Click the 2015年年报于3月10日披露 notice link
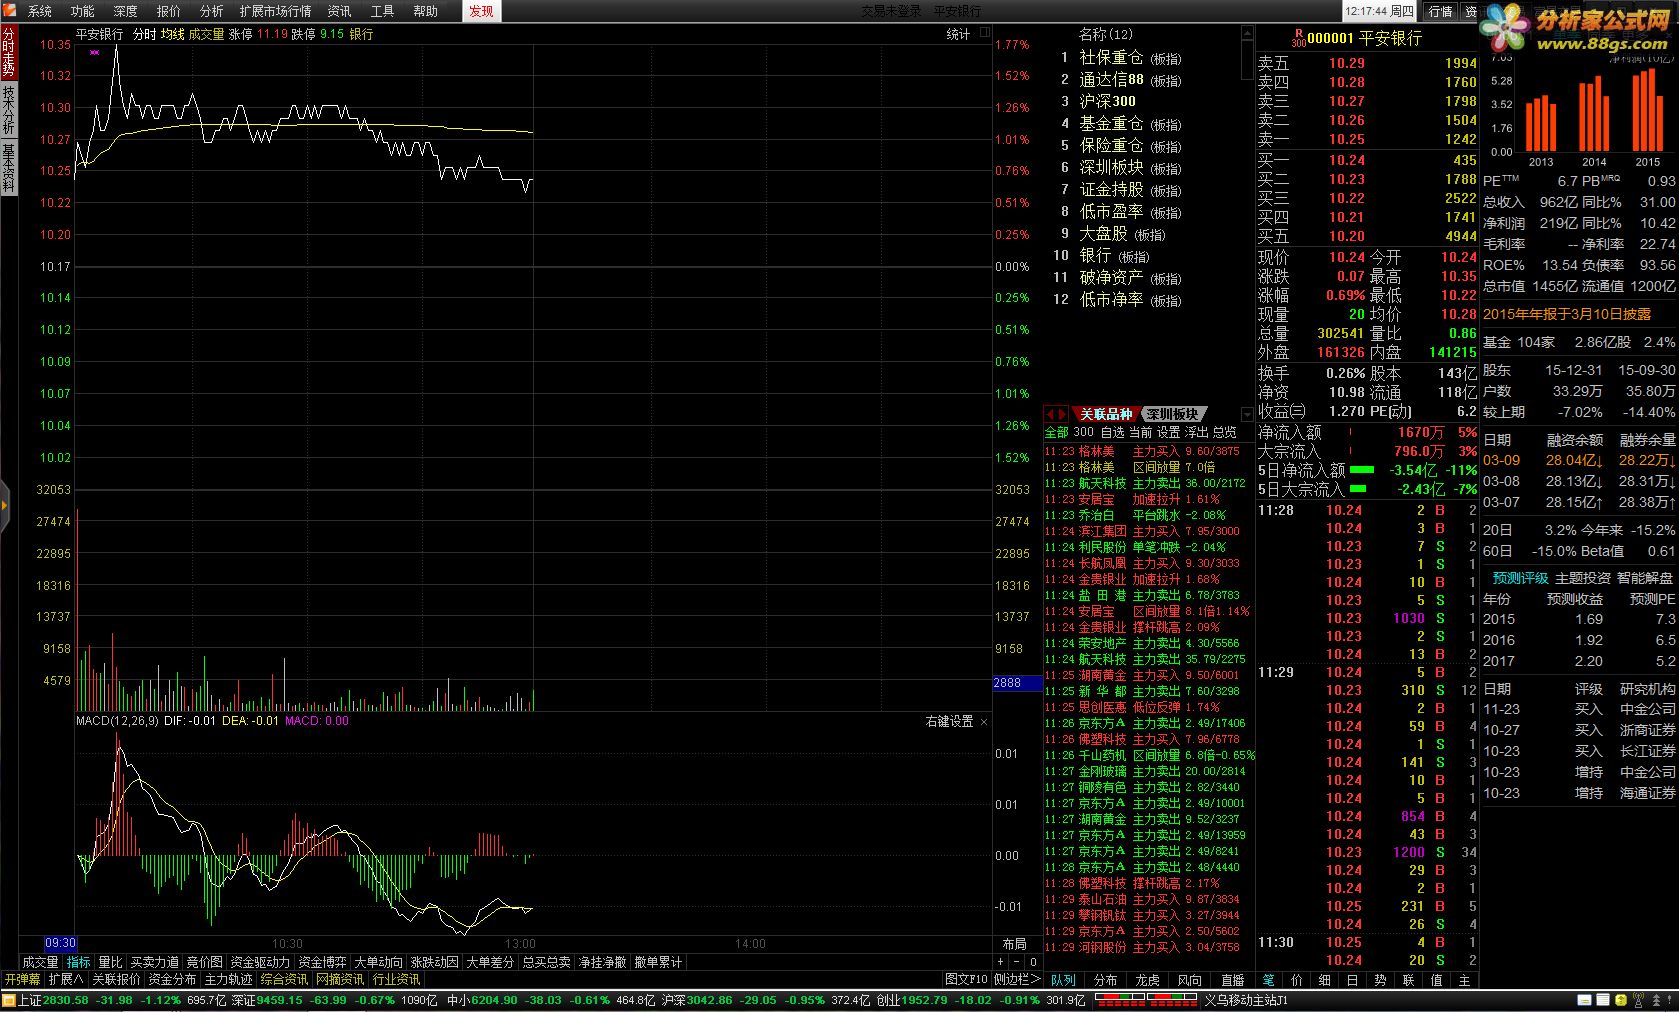Screen dimensions: 1679x1012 point(1566,314)
